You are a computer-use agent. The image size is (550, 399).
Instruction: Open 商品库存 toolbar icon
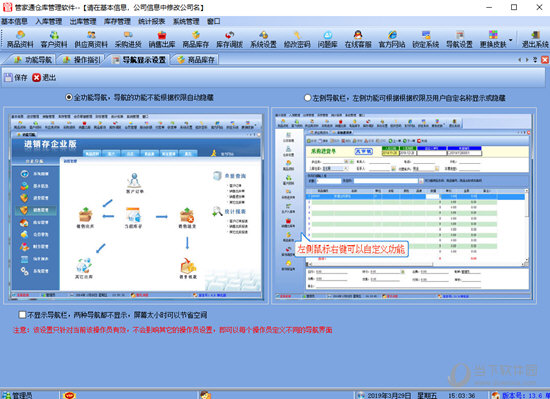[196, 39]
